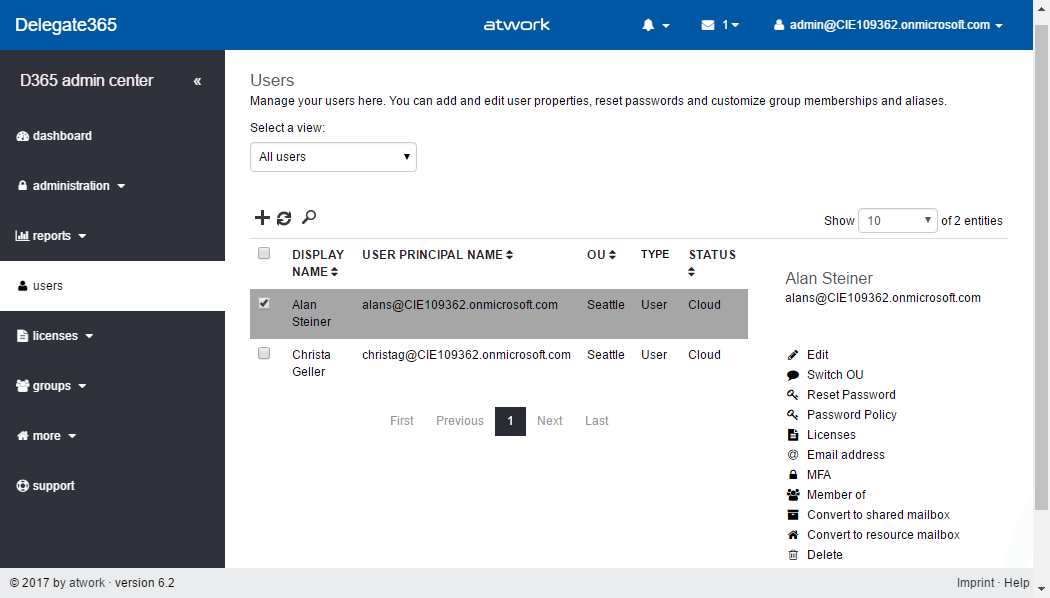Click the Delete trash action
The image size is (1050, 598).
[x=824, y=555]
